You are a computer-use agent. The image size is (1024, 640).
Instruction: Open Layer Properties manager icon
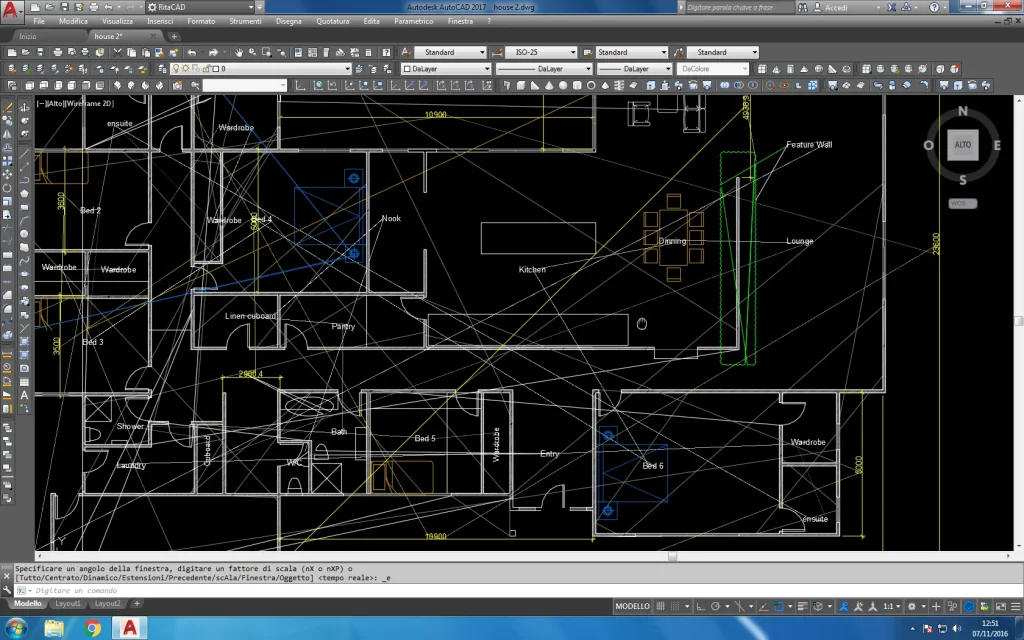[x=162, y=68]
